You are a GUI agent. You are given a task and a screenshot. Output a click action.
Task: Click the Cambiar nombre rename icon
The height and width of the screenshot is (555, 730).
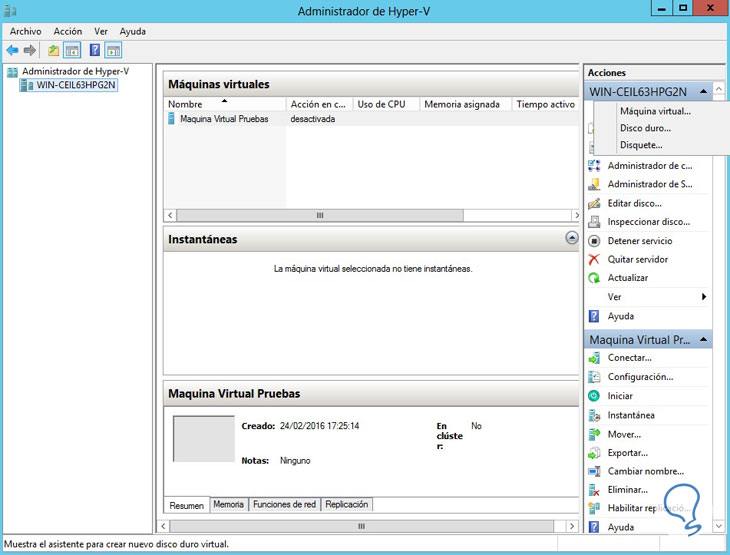594,471
